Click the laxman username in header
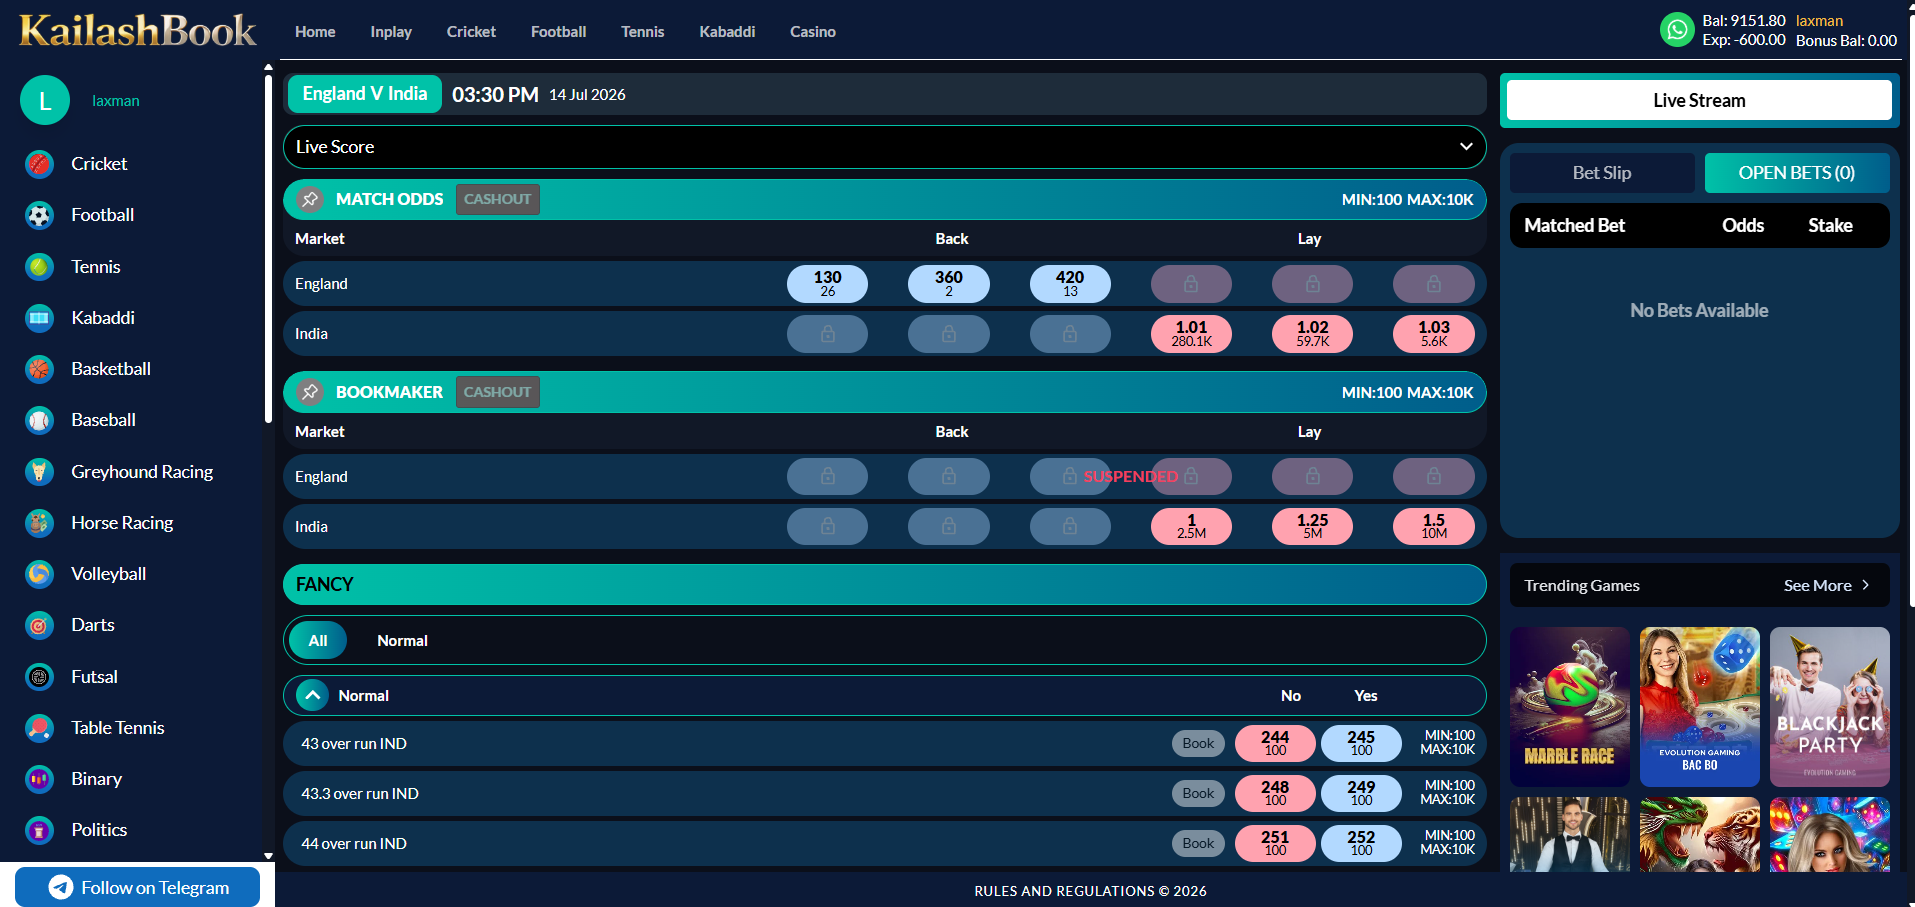 (1819, 21)
